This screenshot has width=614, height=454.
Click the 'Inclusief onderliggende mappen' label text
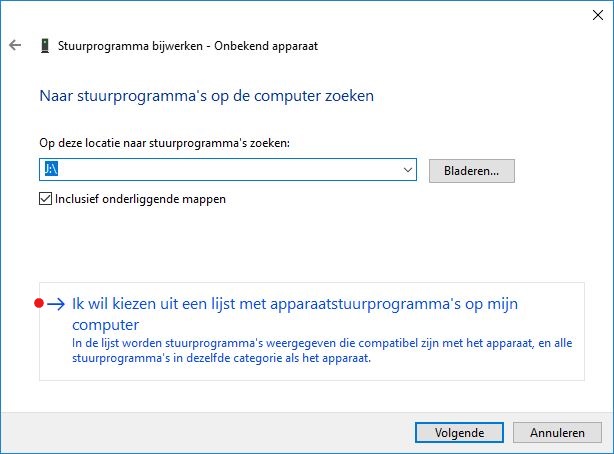(x=140, y=199)
